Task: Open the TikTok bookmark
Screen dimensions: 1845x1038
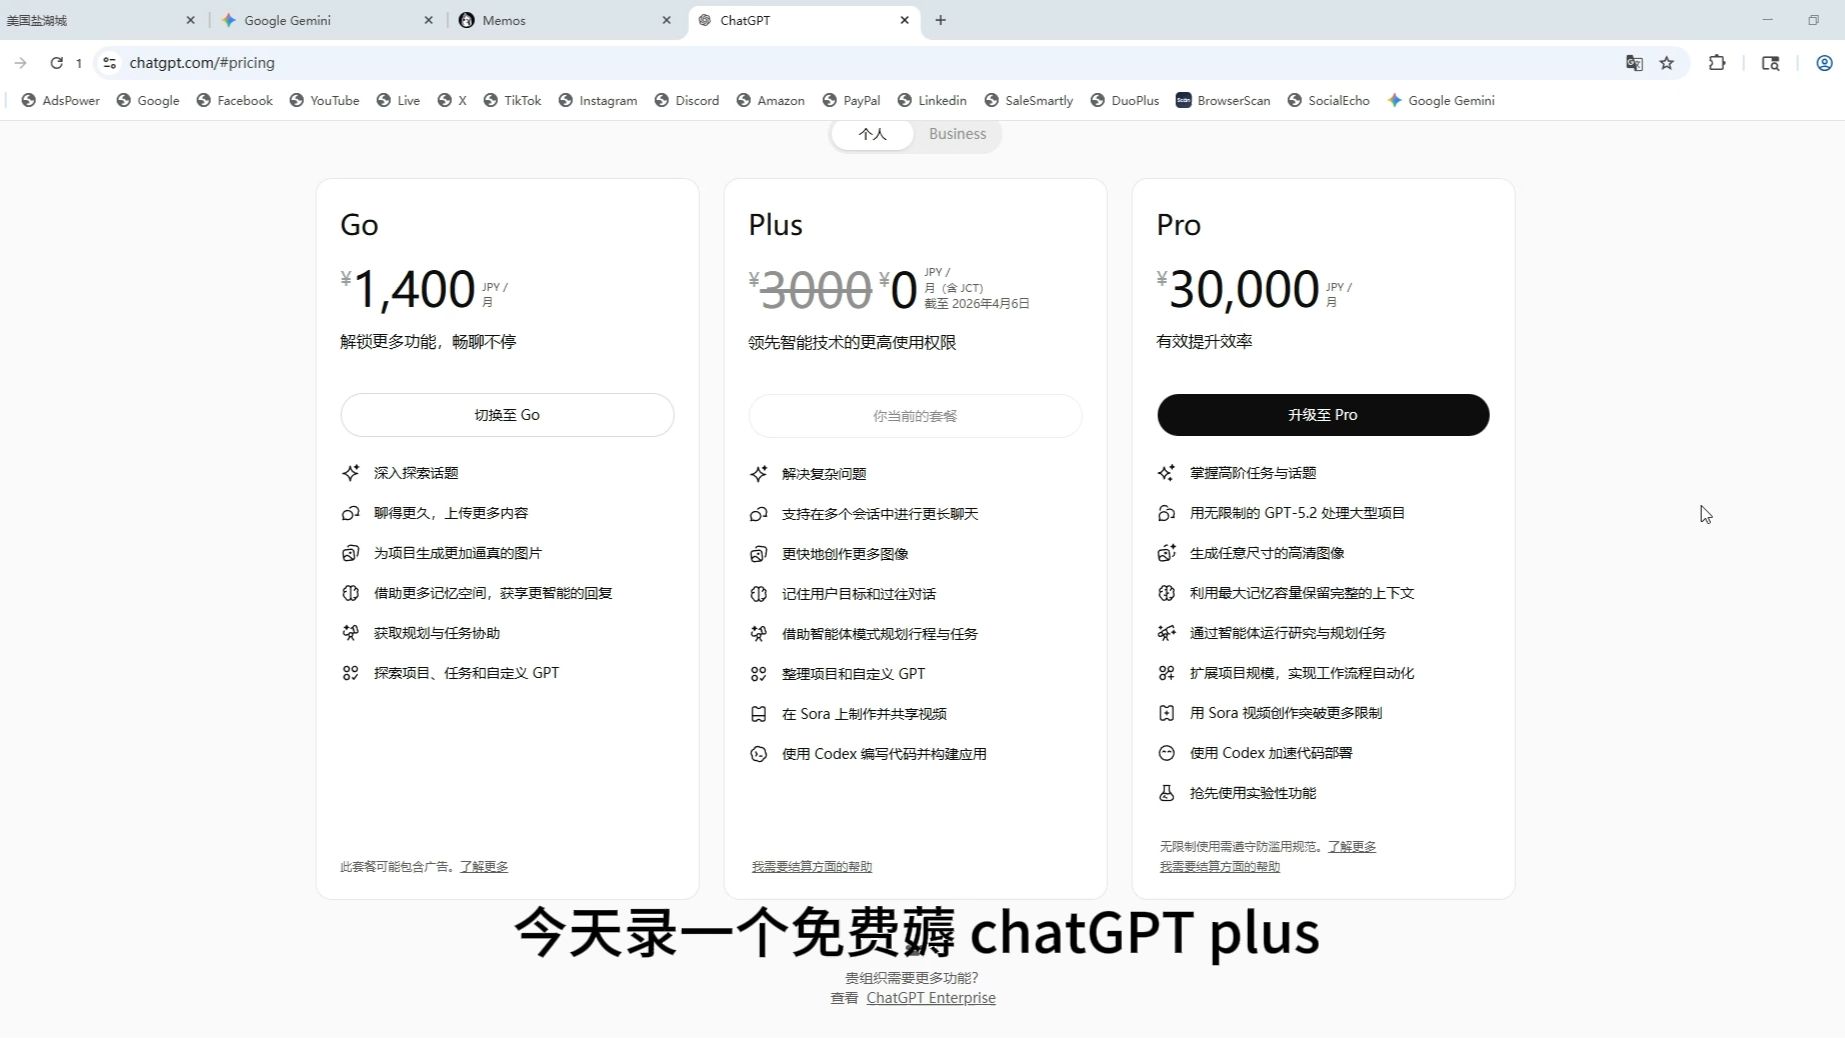Action: point(512,101)
